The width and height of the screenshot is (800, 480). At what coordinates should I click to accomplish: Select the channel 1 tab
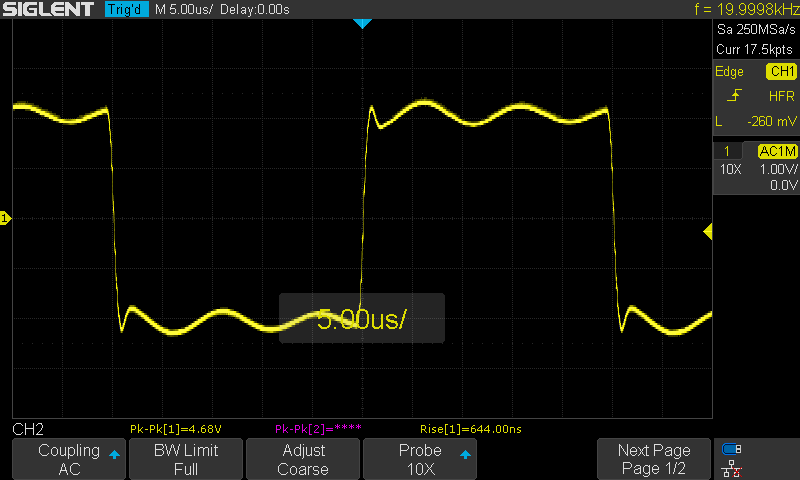[x=727, y=151]
